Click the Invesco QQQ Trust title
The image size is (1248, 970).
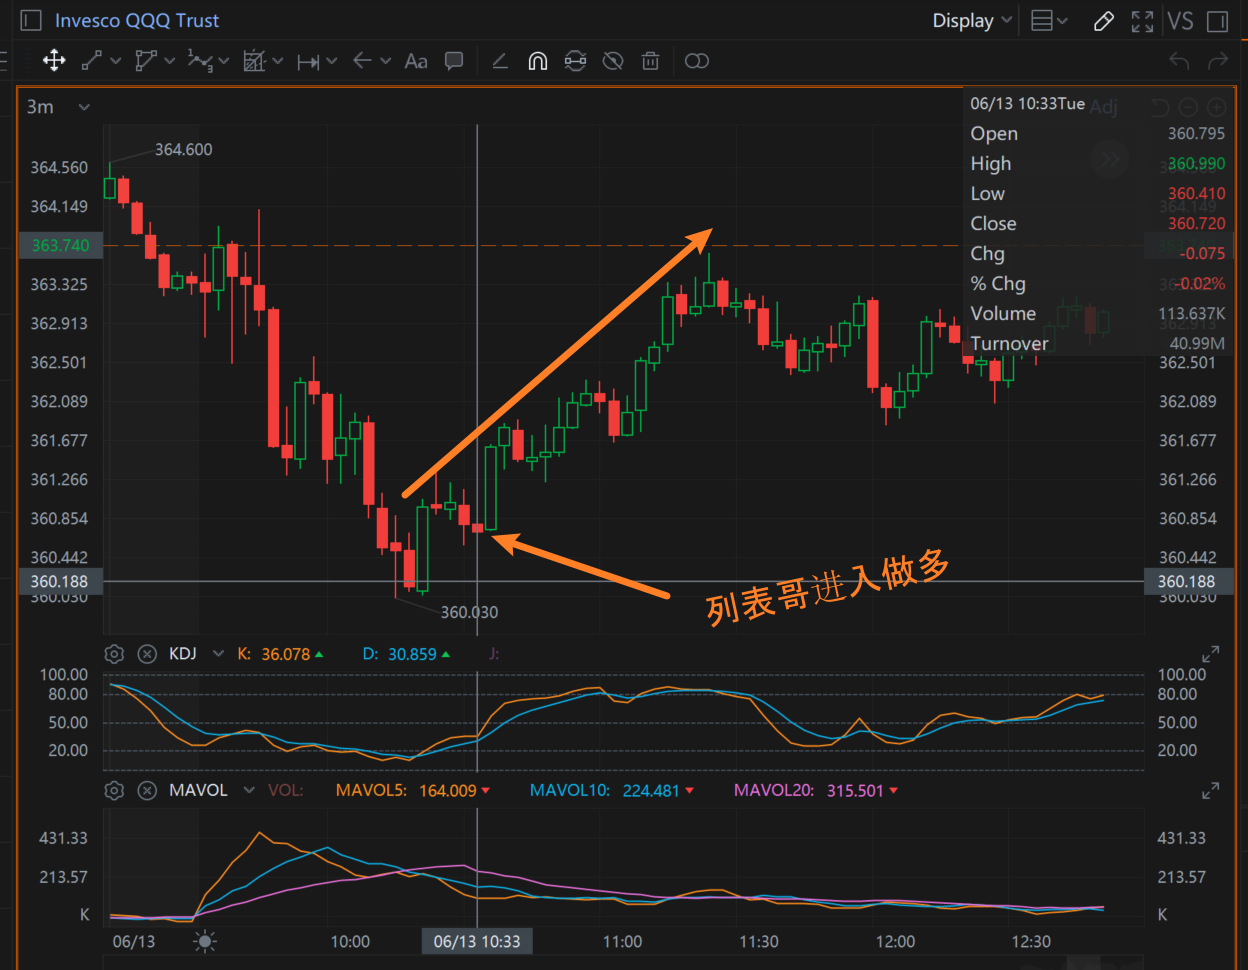pos(137,21)
